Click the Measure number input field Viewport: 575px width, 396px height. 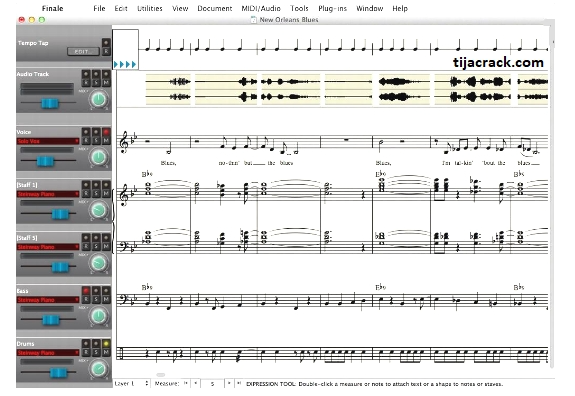point(212,384)
